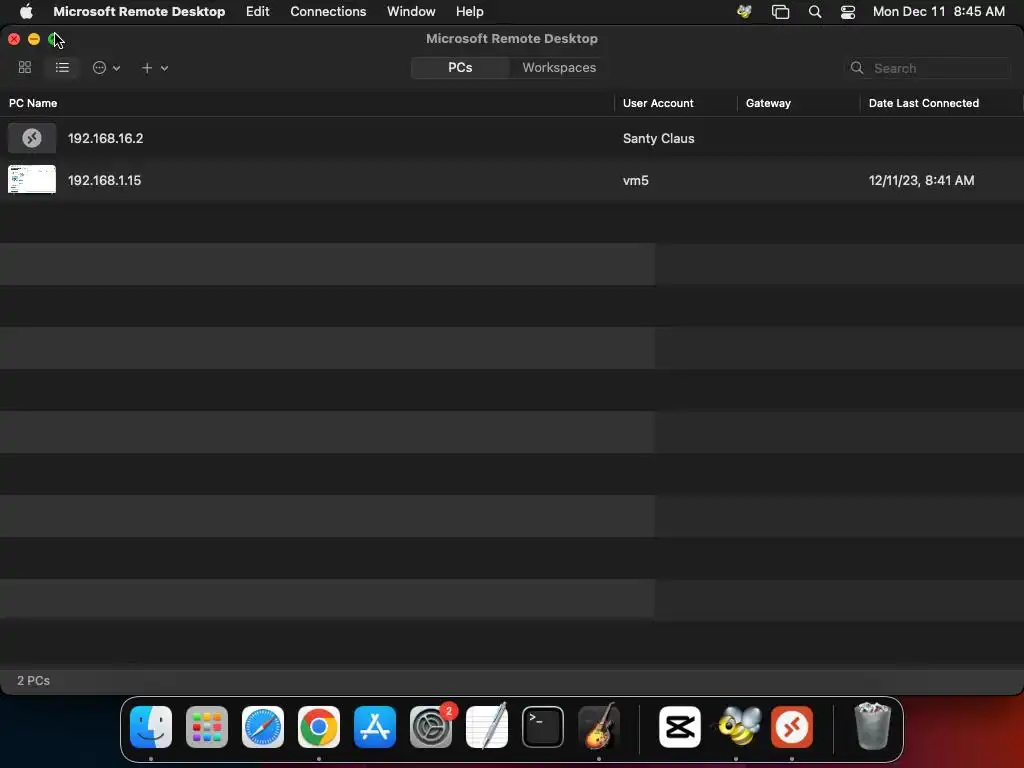Screen dimensions: 1024x768
Task: Open the bee app from the Dock
Action: (x=736, y=727)
